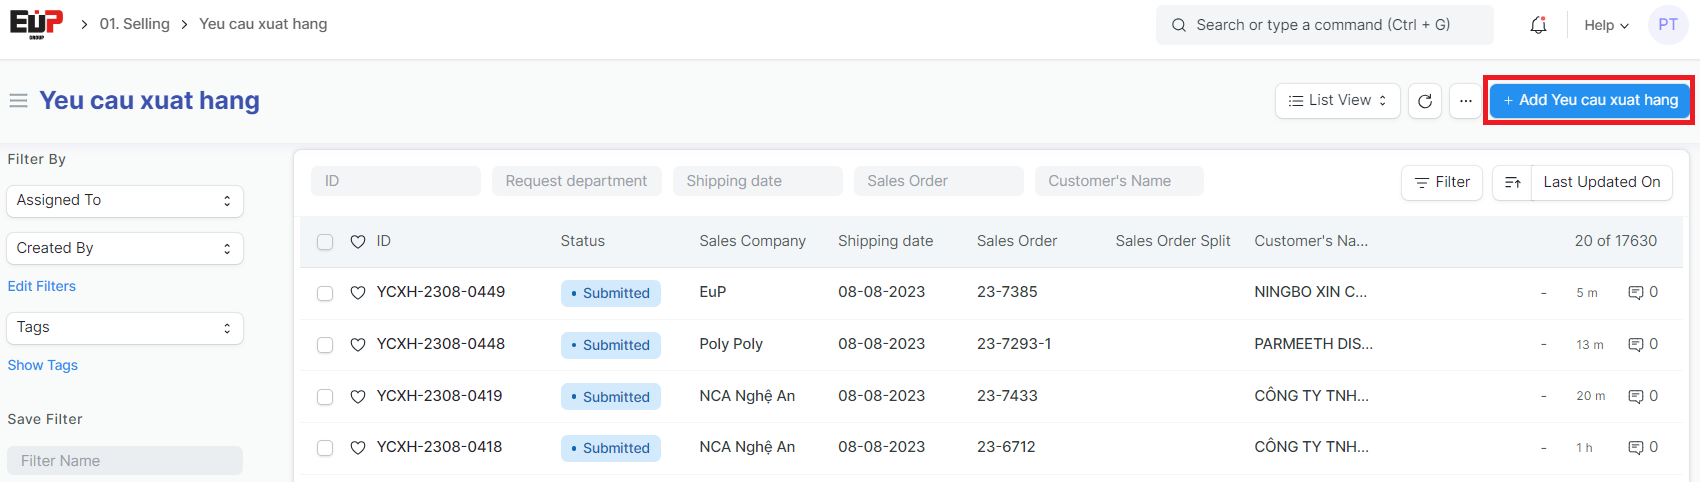
Task: Open the List View switcher
Action: click(x=1337, y=101)
